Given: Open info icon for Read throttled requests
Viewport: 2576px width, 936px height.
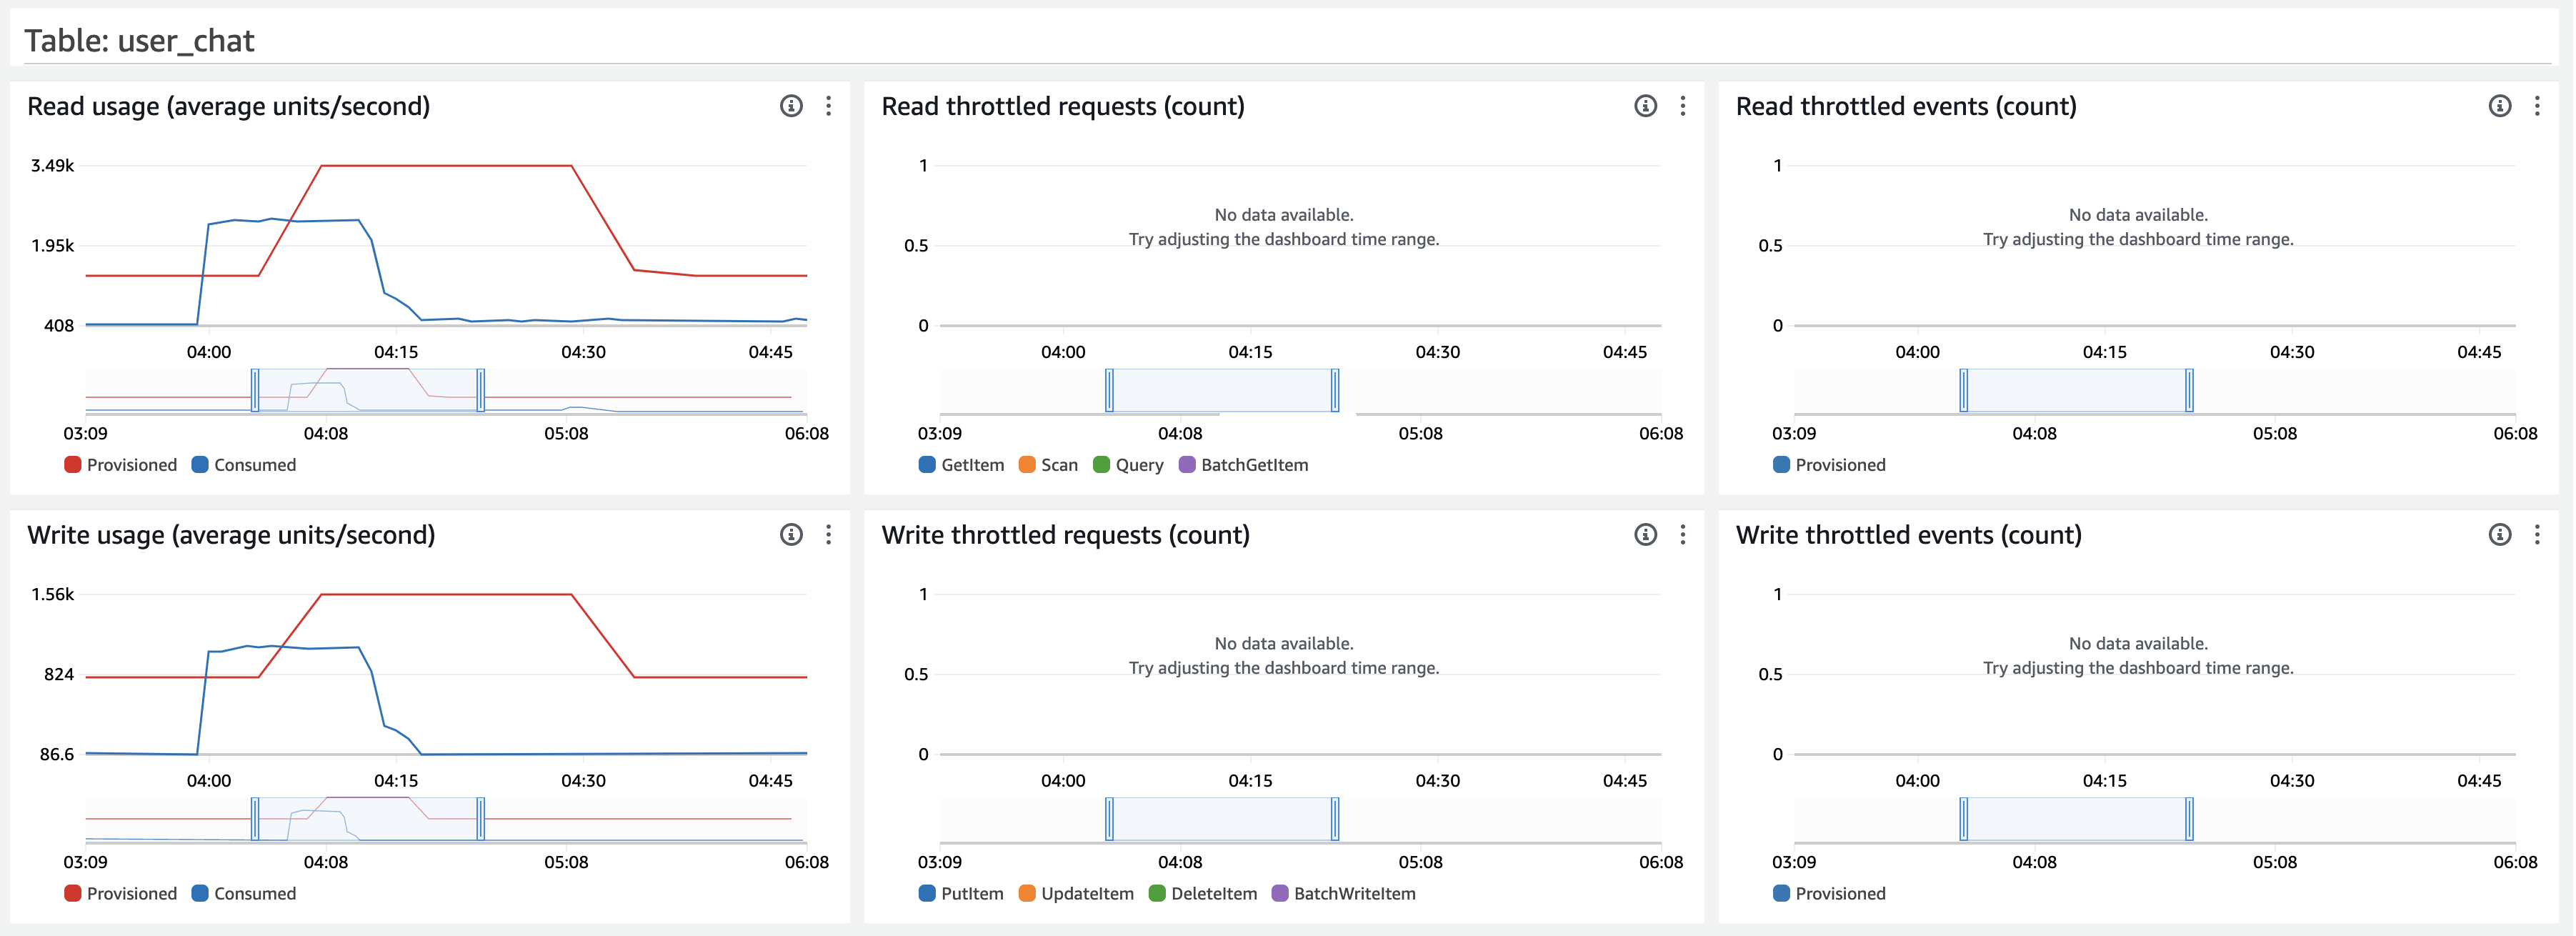Looking at the screenshot, I should [1645, 106].
